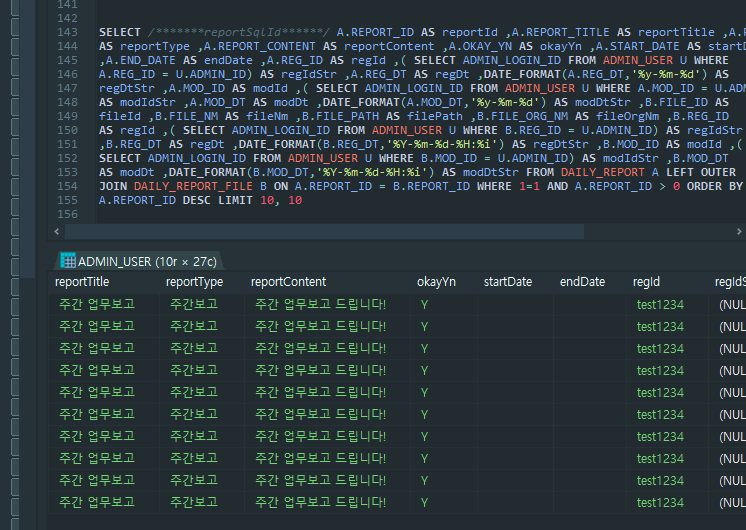The height and width of the screenshot is (530, 746).
Task: Click the grid icon on the ADMIN_USER tab
Action: pyautogui.click(x=68, y=261)
